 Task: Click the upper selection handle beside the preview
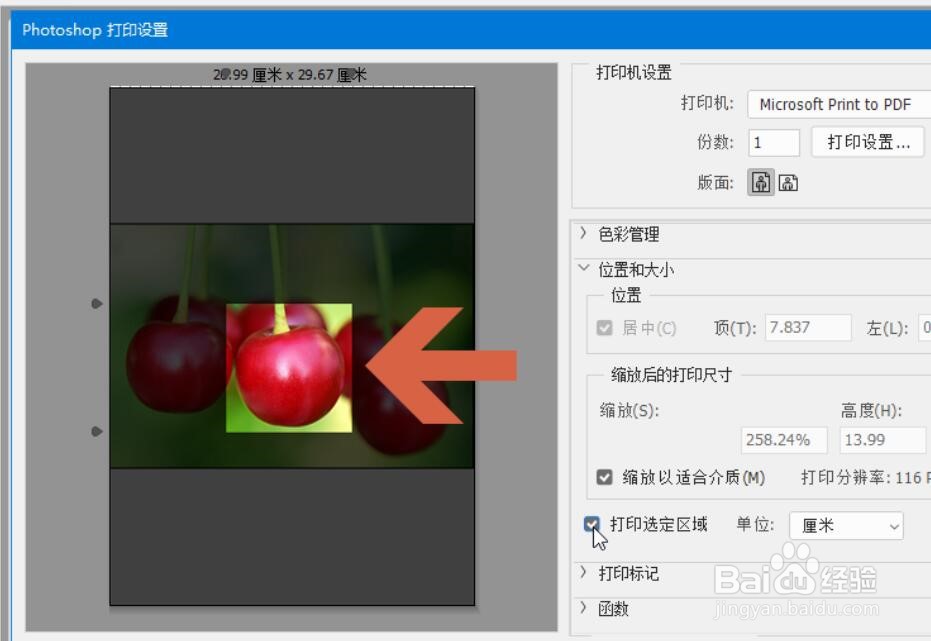coord(97,304)
